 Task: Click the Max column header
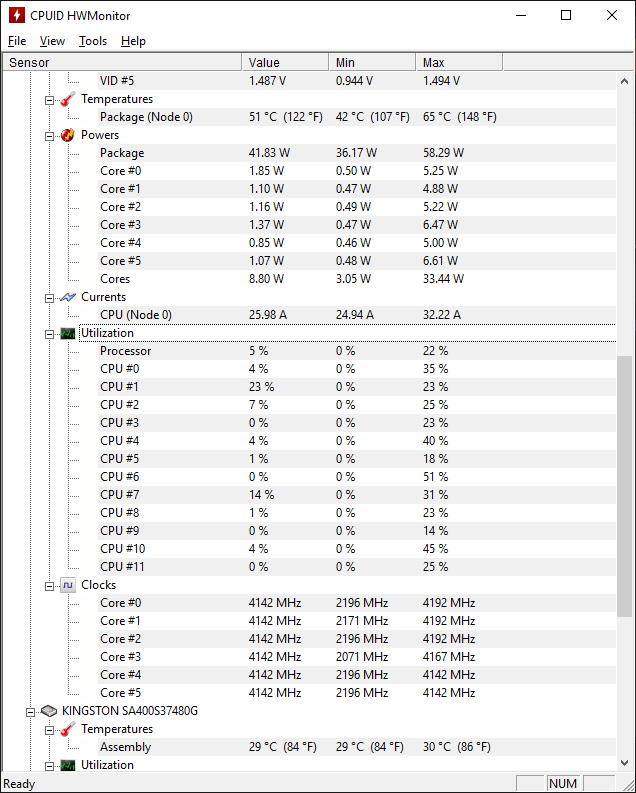[459, 62]
